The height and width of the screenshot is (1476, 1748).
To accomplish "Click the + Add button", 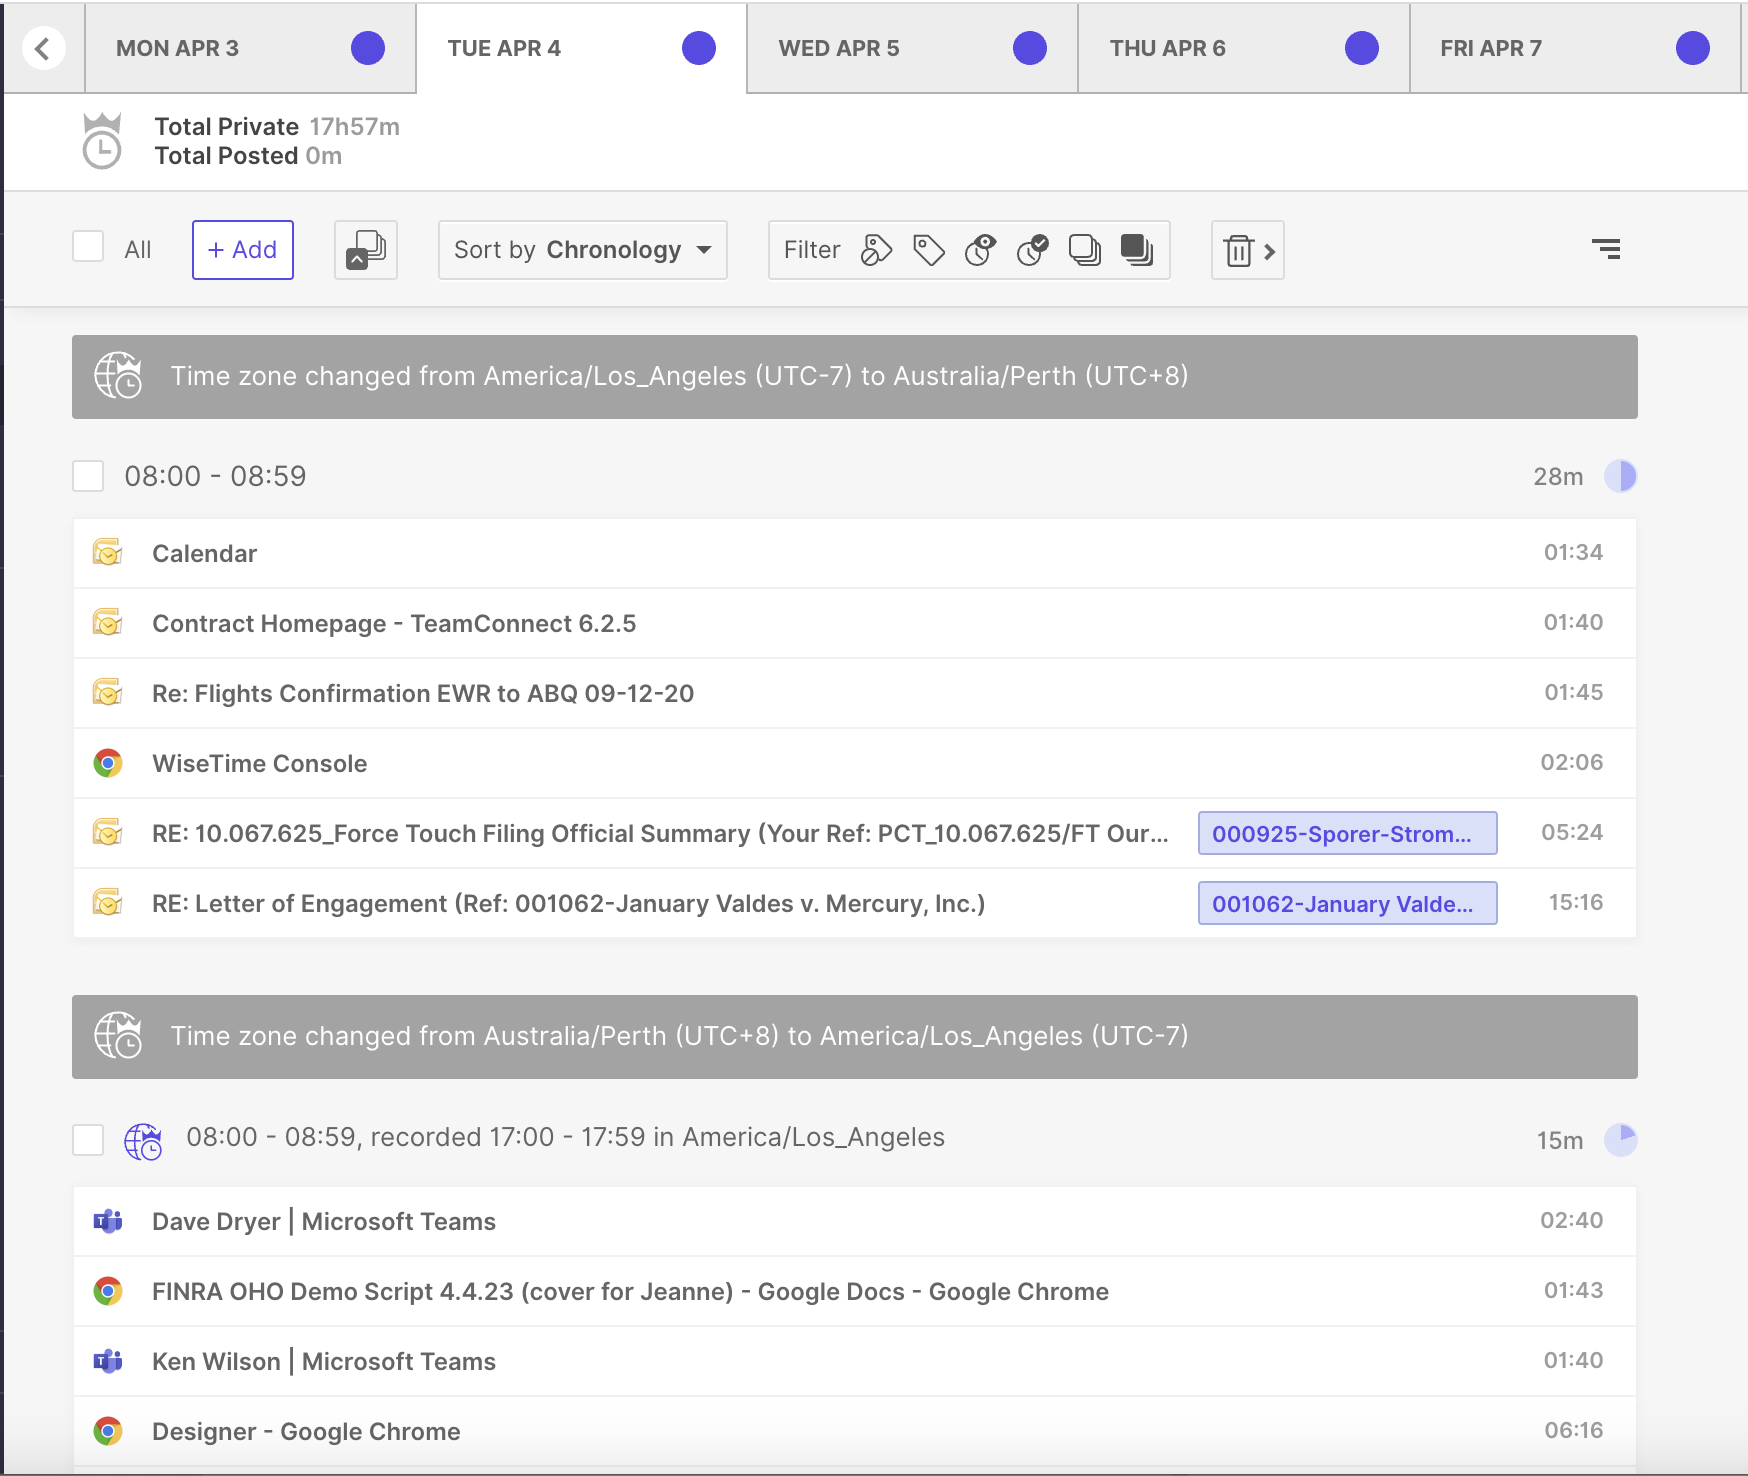I will pyautogui.click(x=243, y=250).
